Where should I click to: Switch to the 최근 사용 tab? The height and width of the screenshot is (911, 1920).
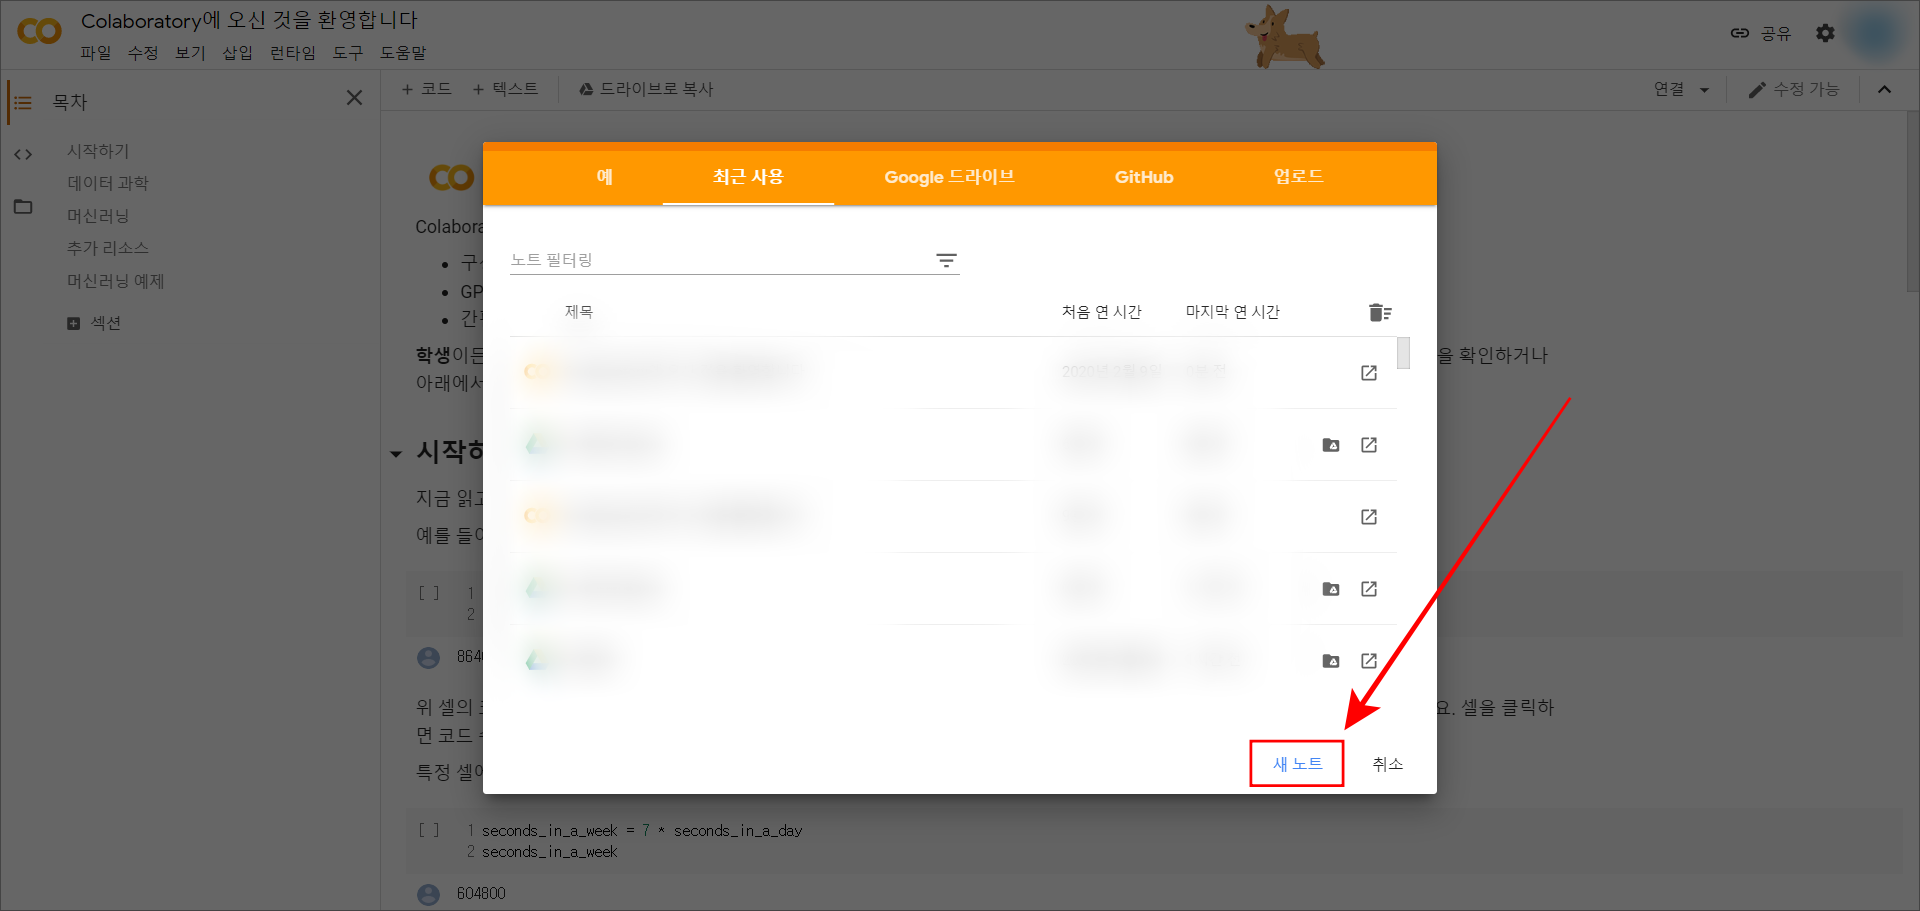tap(748, 177)
